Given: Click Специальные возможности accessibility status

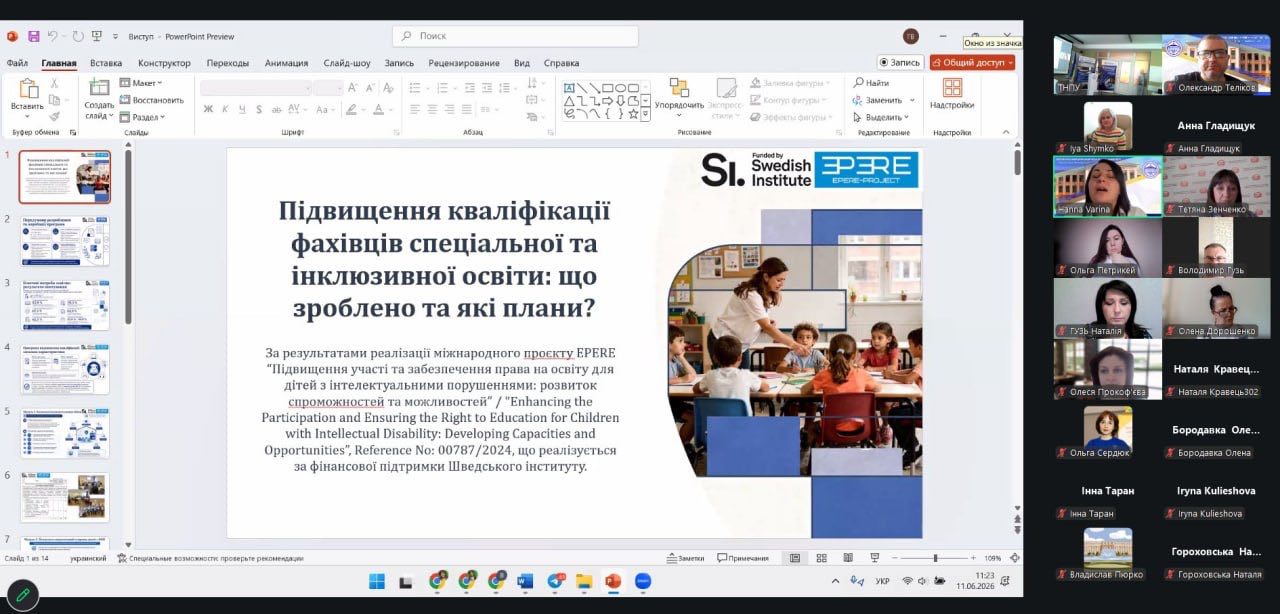Looking at the screenshot, I should [210, 558].
